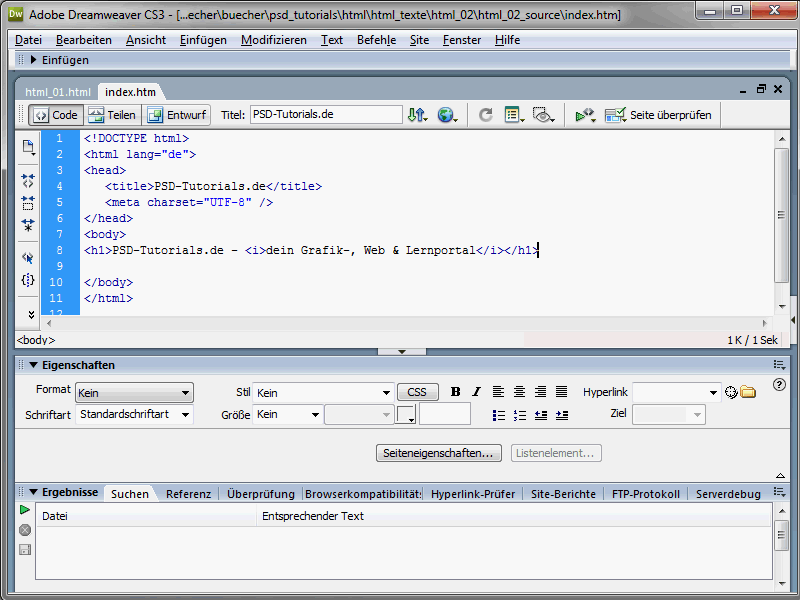Click Preview in Browser globe icon
800x600 pixels.
pos(447,115)
